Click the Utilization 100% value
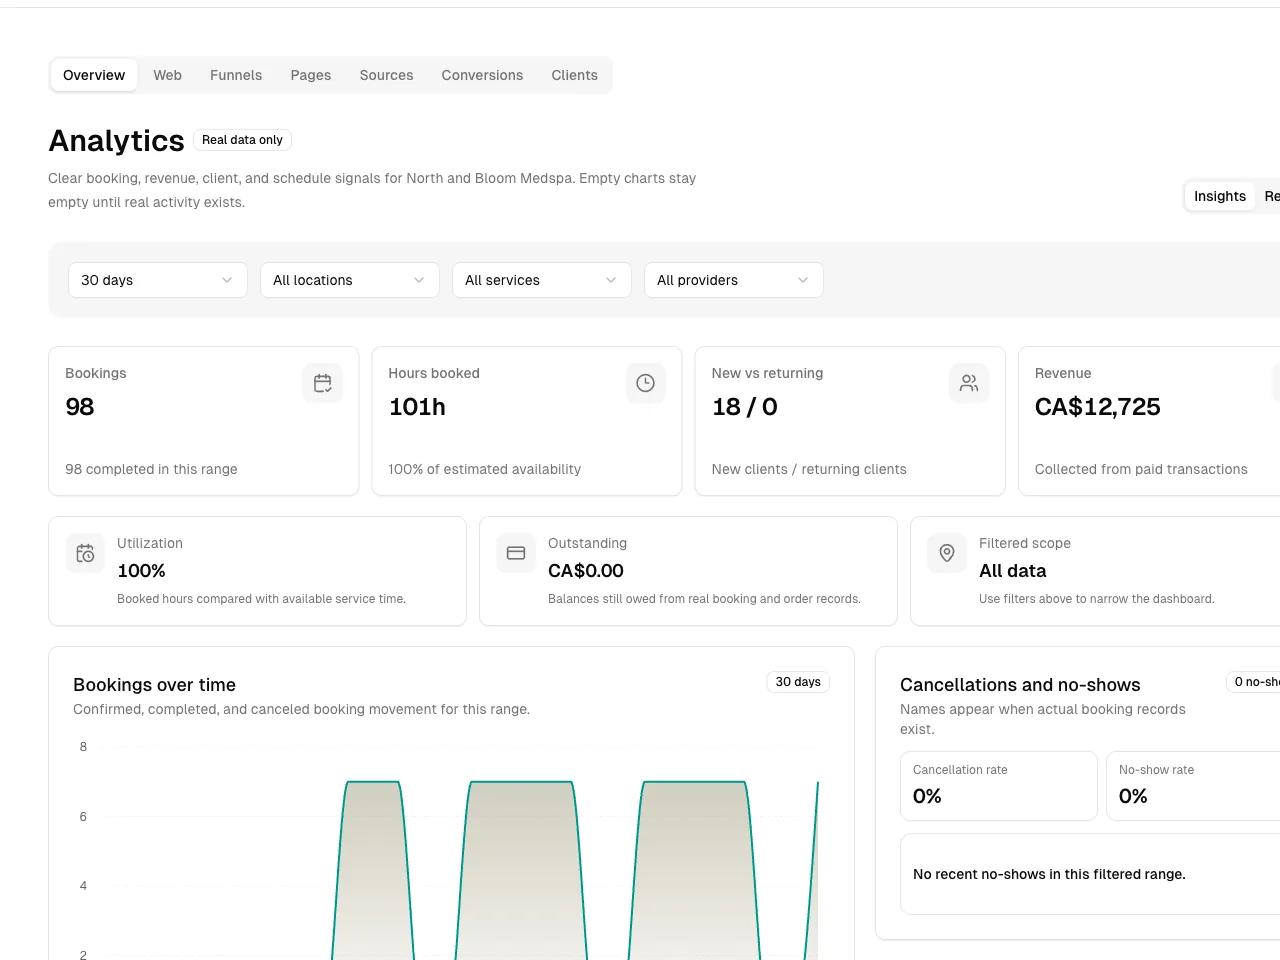1280x960 pixels. click(141, 571)
